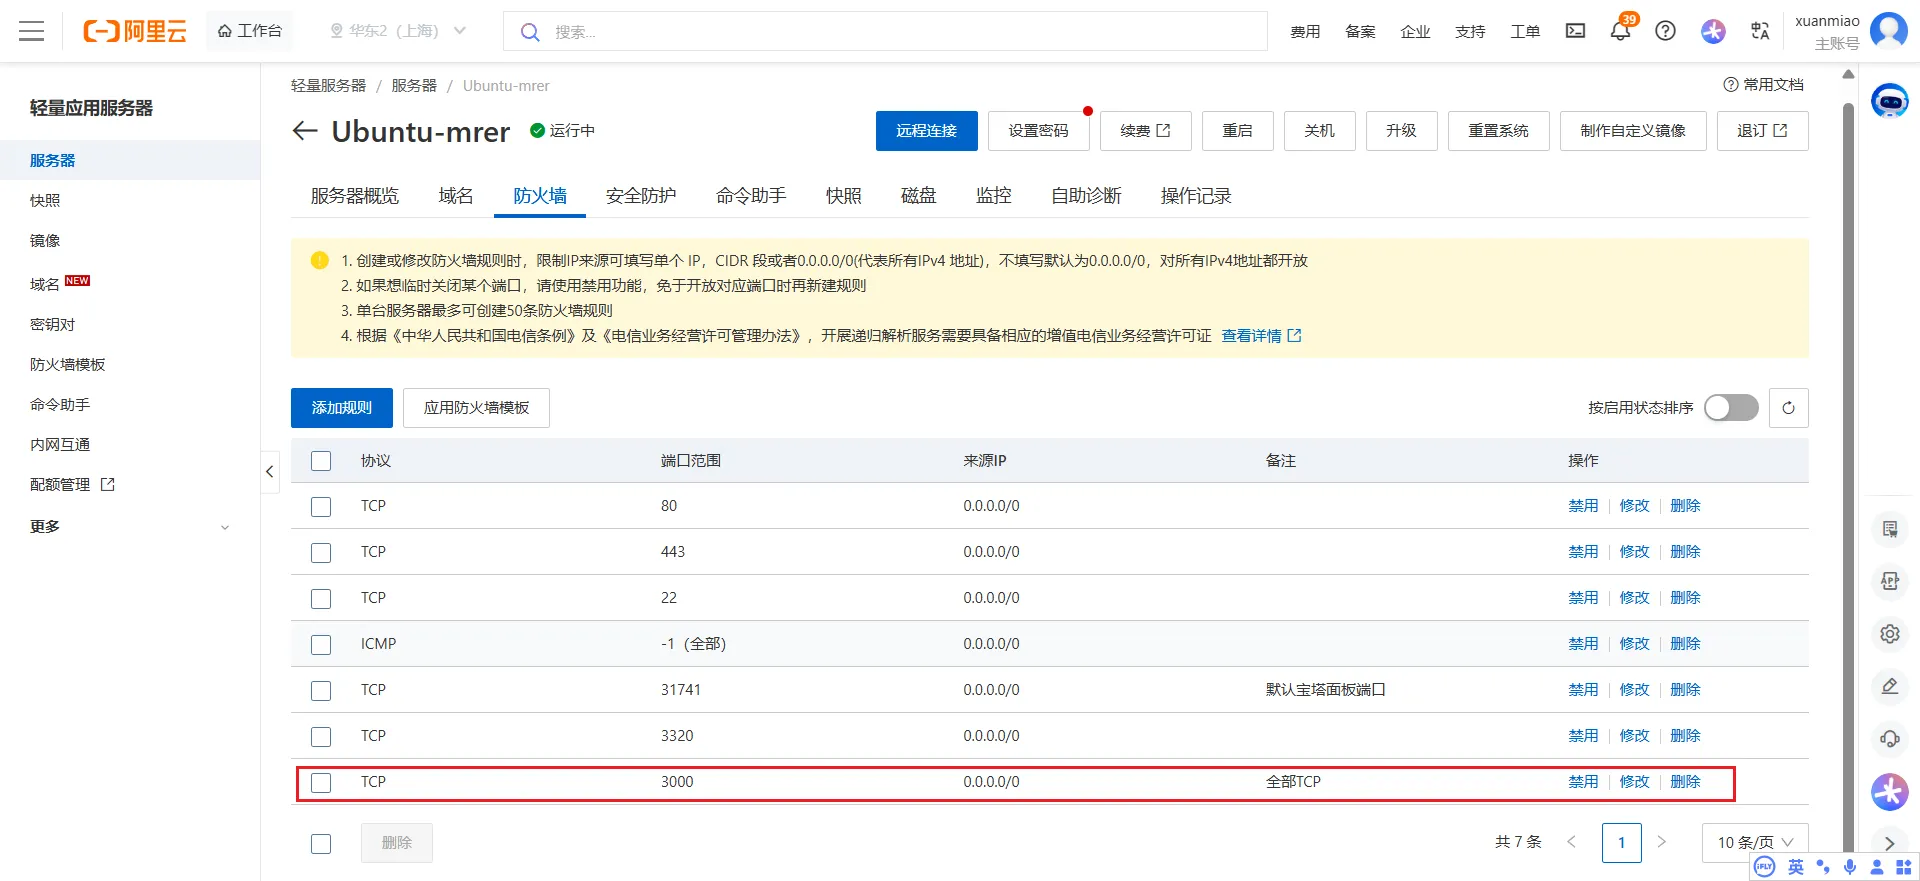Refresh the firewall rules list
This screenshot has height=881, width=1920.
pos(1788,408)
